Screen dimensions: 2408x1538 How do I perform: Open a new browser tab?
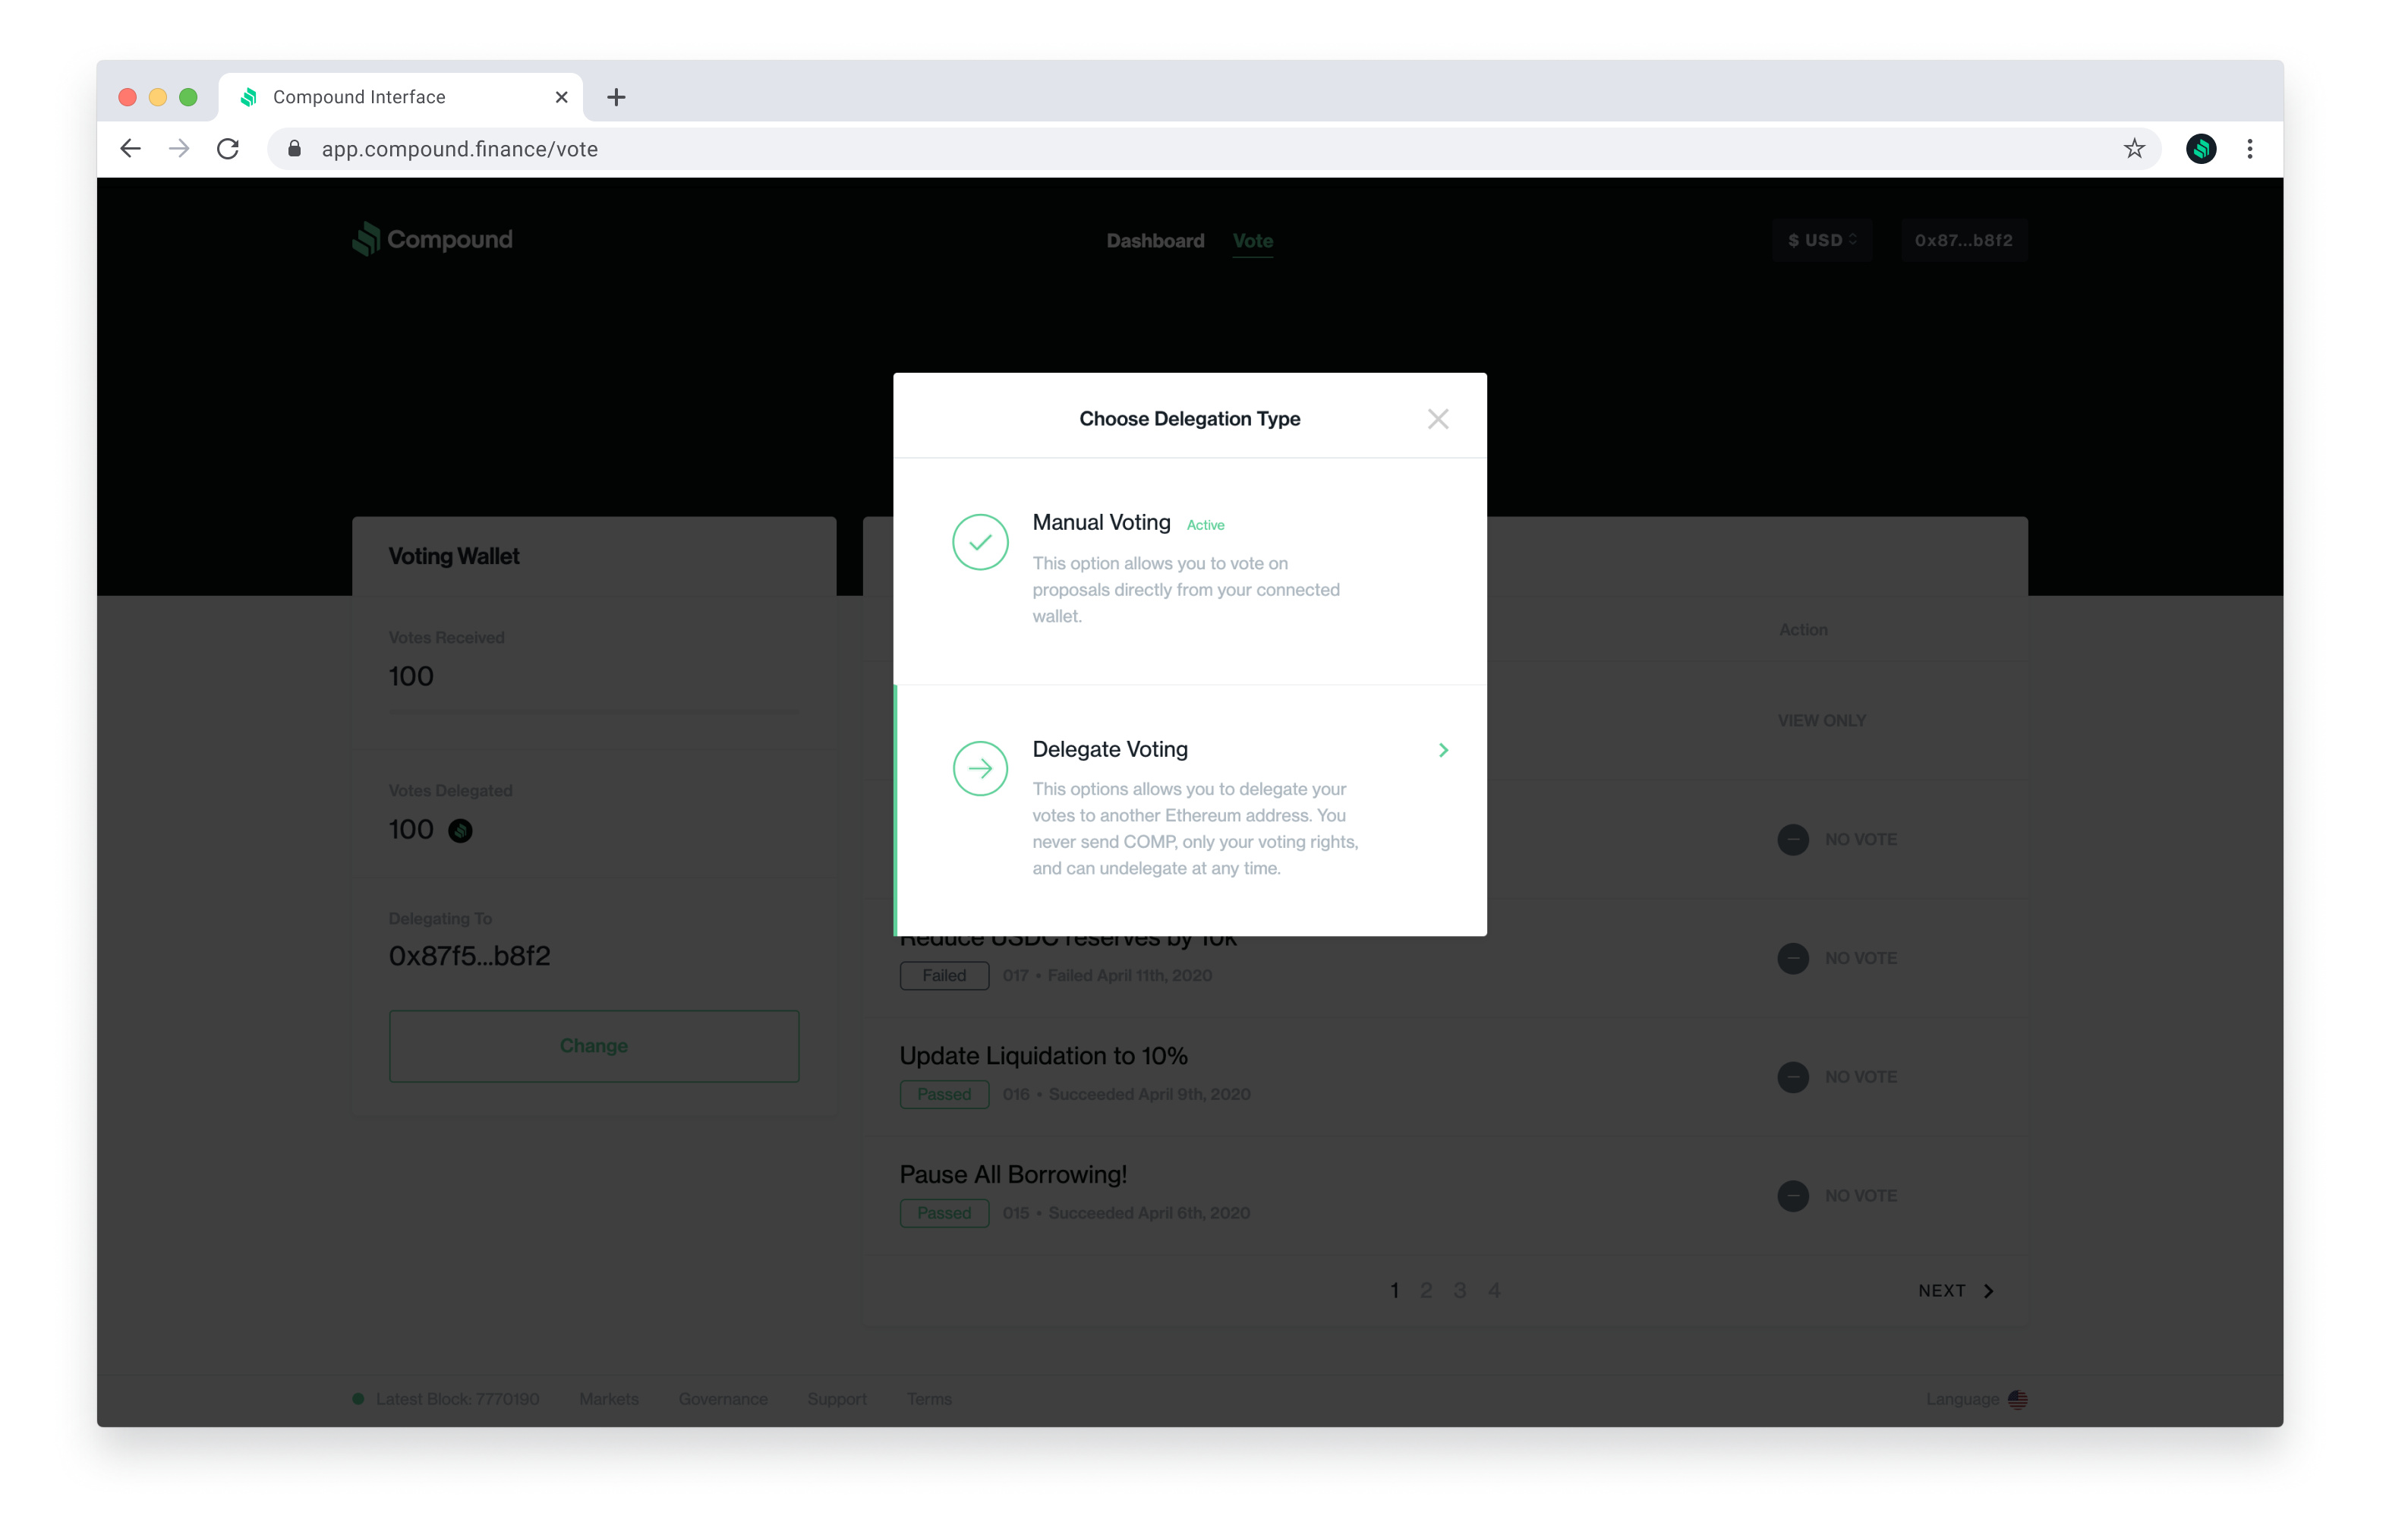(x=616, y=97)
